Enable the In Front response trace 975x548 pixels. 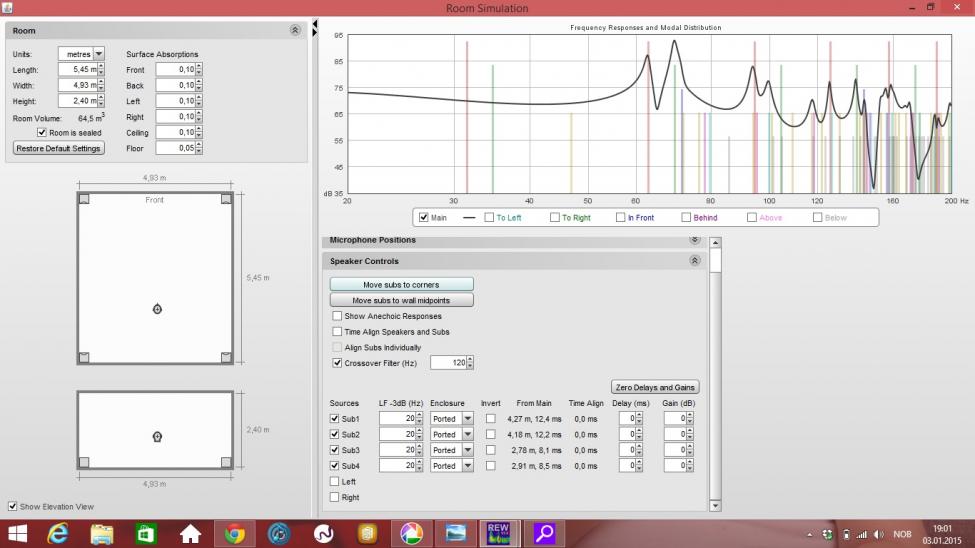[621, 217]
